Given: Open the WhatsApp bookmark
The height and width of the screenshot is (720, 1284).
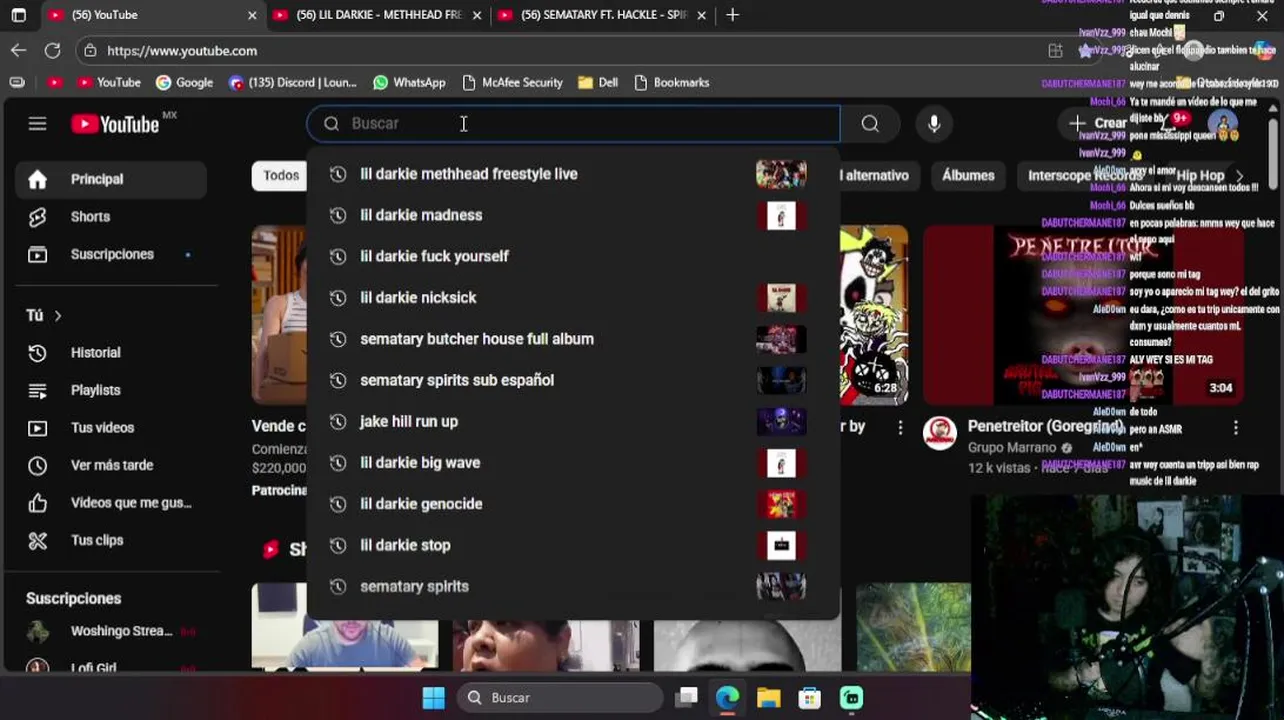Looking at the screenshot, I should (x=409, y=82).
